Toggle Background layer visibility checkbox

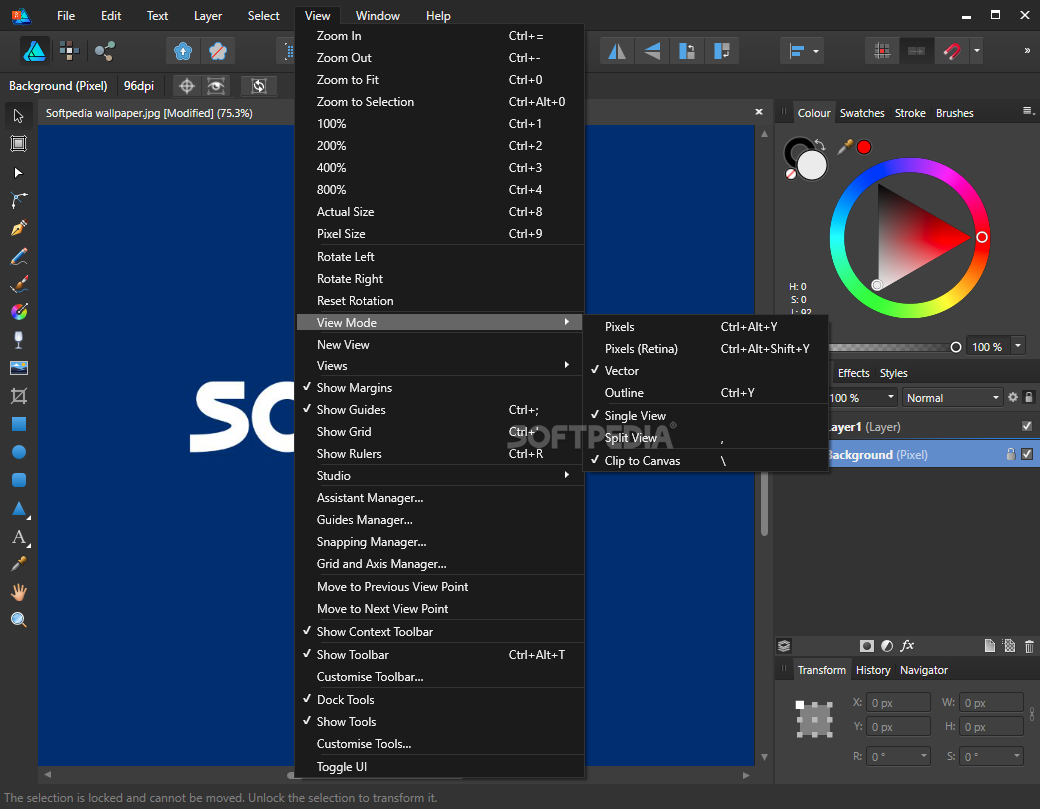click(x=1027, y=454)
